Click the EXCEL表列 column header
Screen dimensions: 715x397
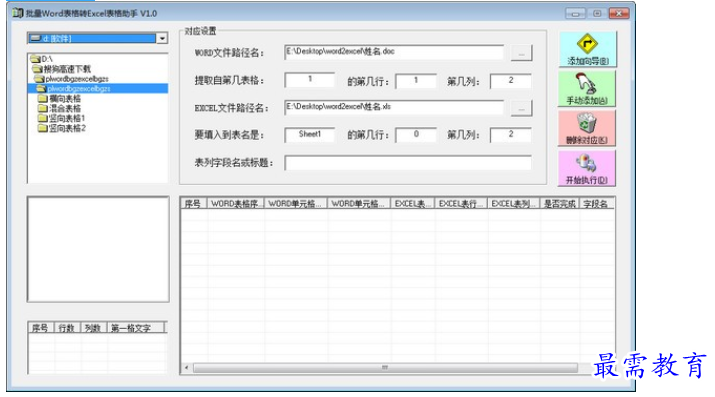513,204
